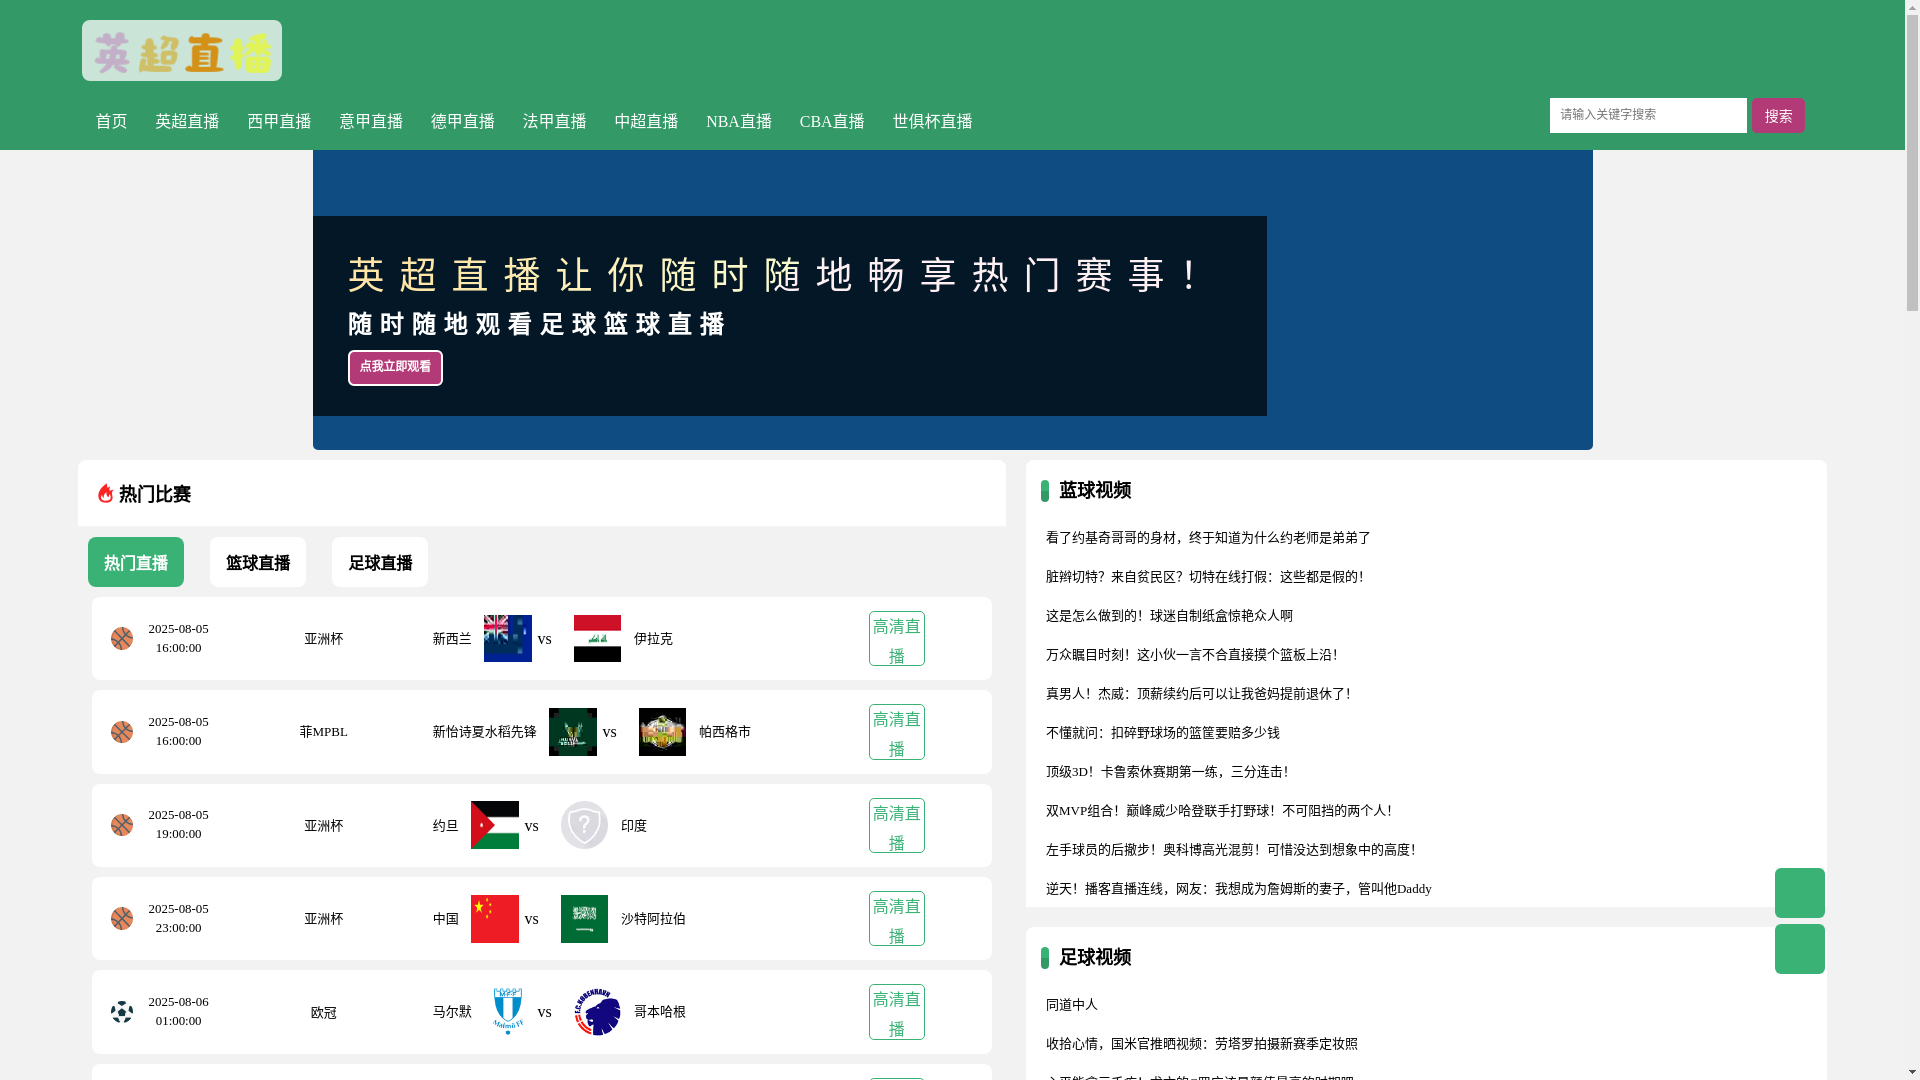
Task: Open video 逆天！播客直播连线，网友
Action: [x=1239, y=889]
